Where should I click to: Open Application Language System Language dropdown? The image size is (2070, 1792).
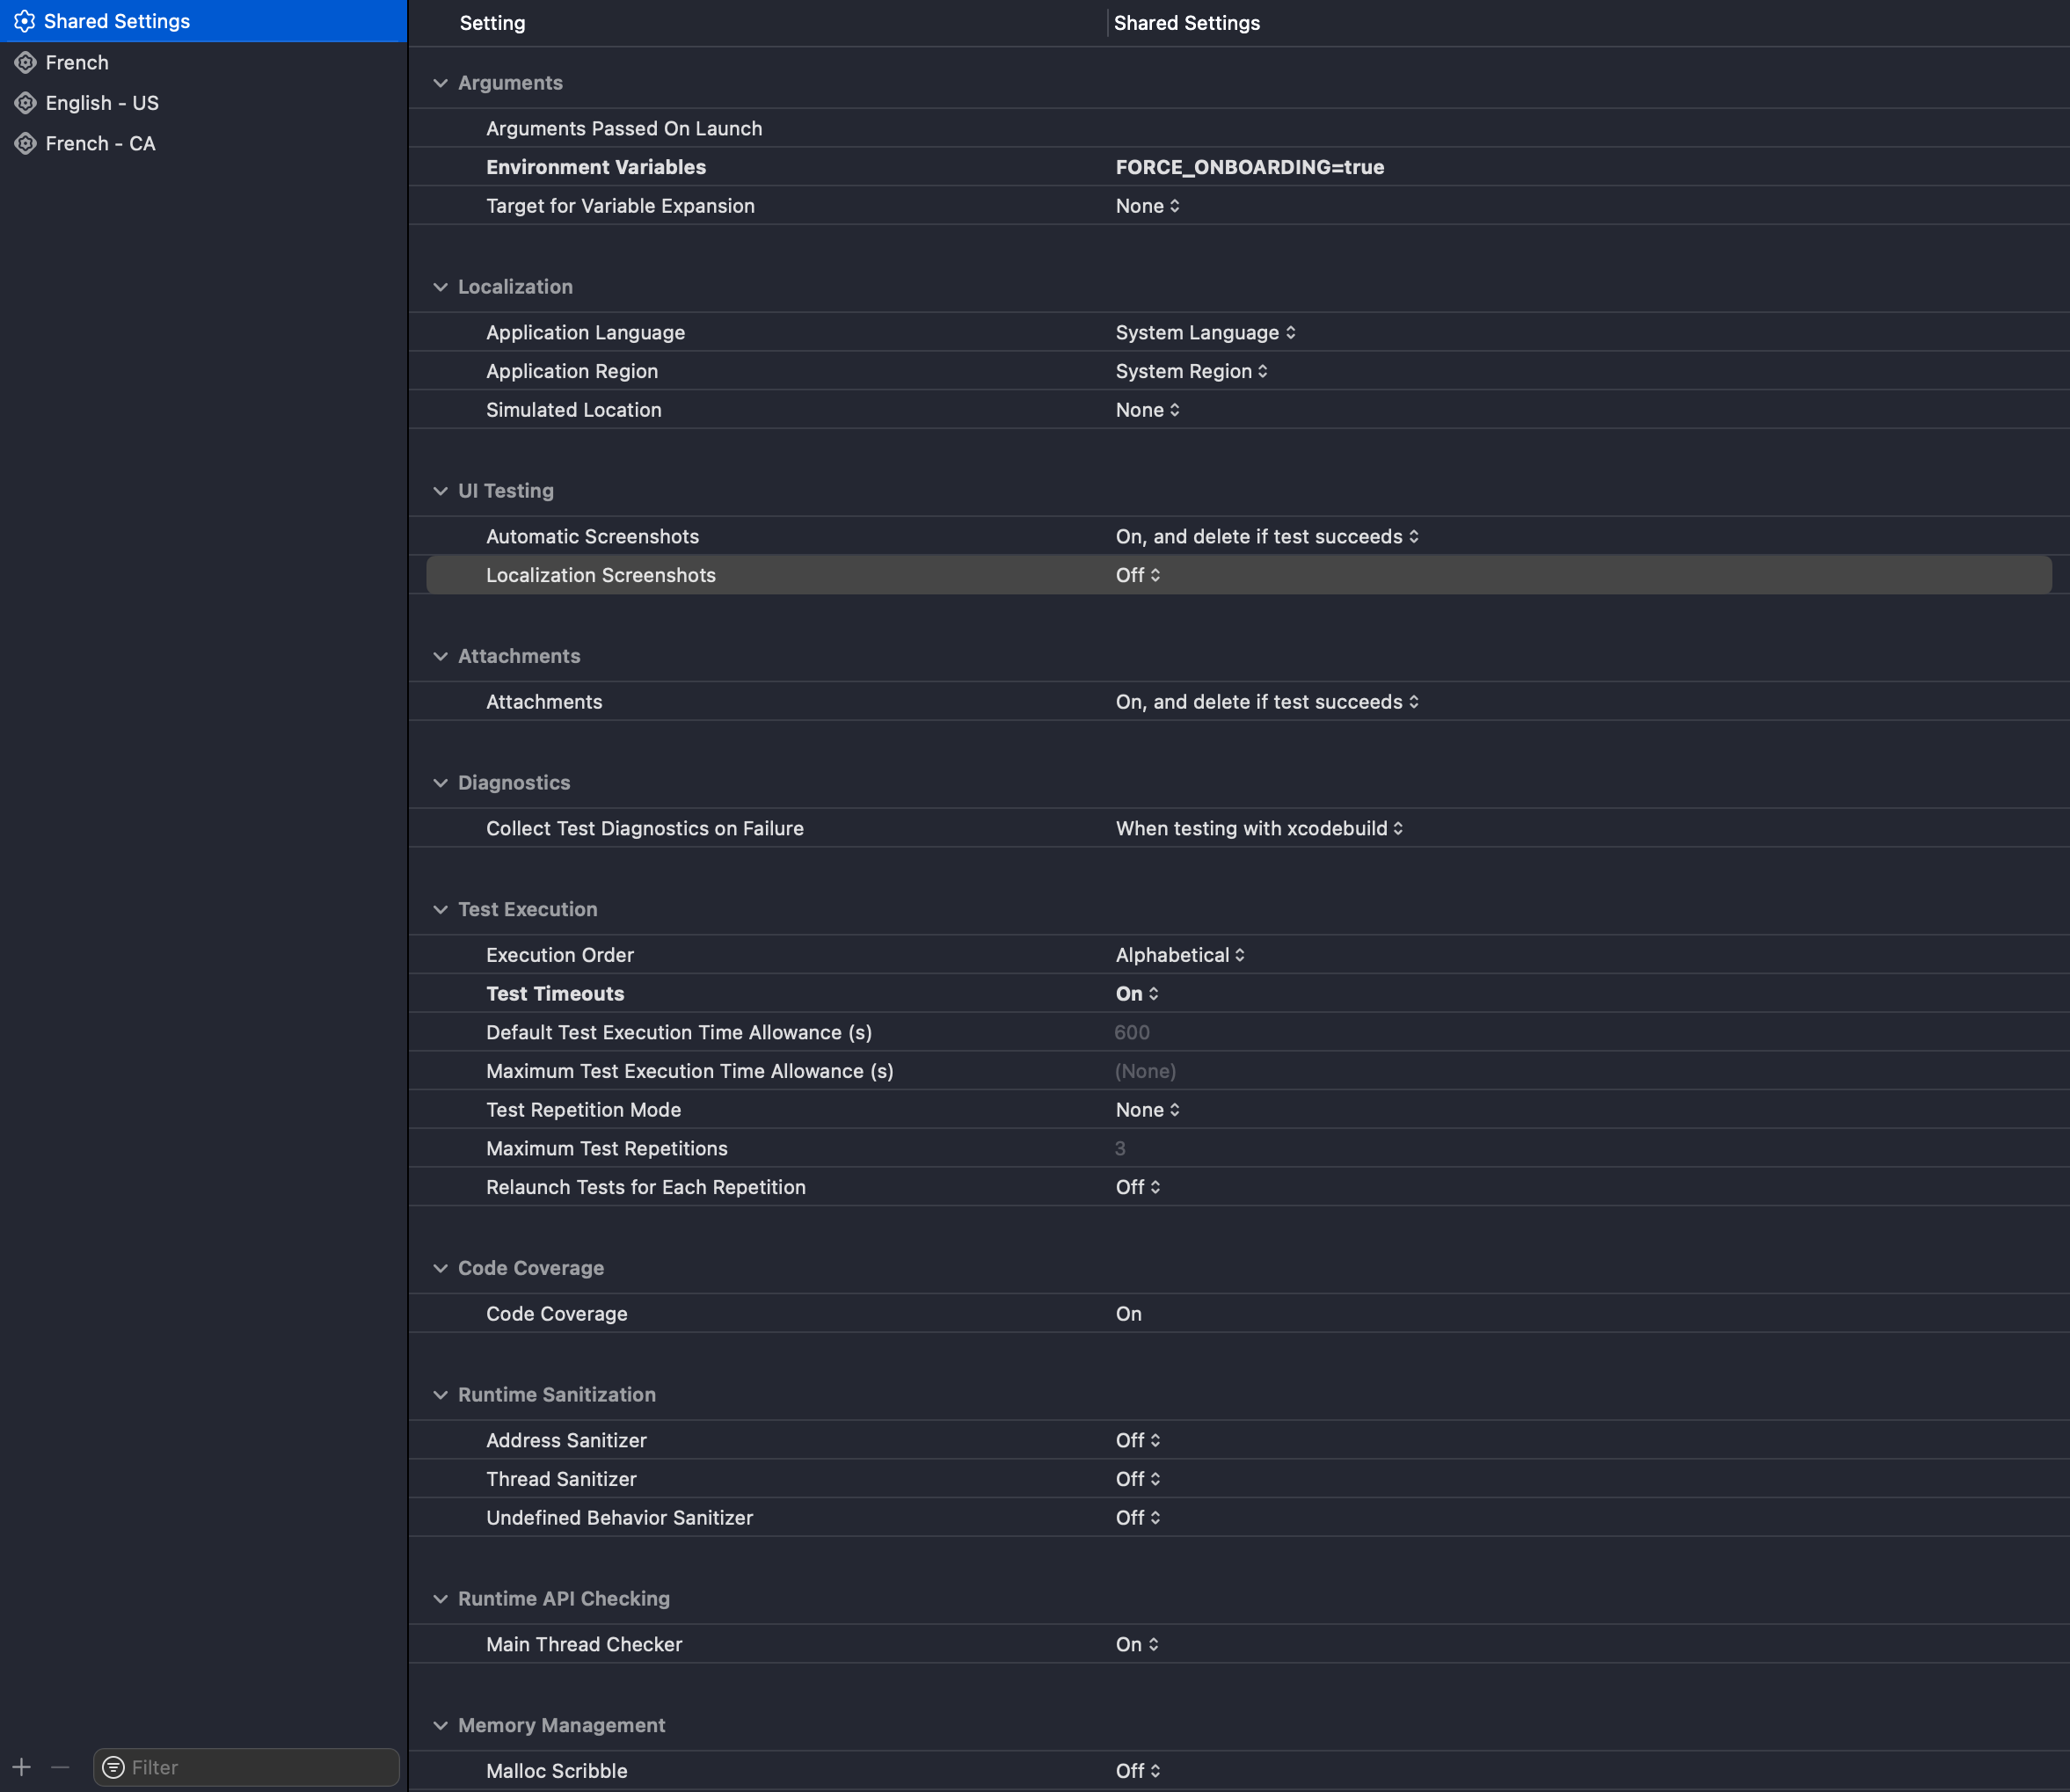(1205, 332)
